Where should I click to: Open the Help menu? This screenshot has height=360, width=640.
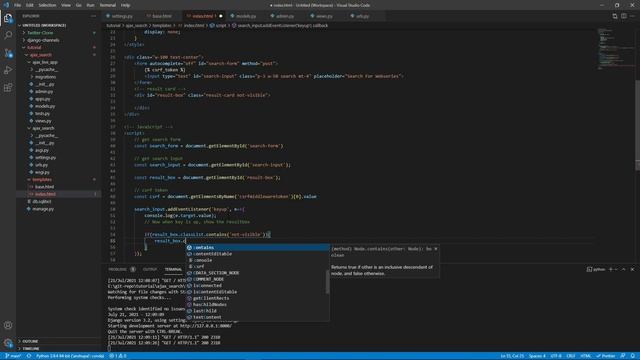(x=126, y=5)
